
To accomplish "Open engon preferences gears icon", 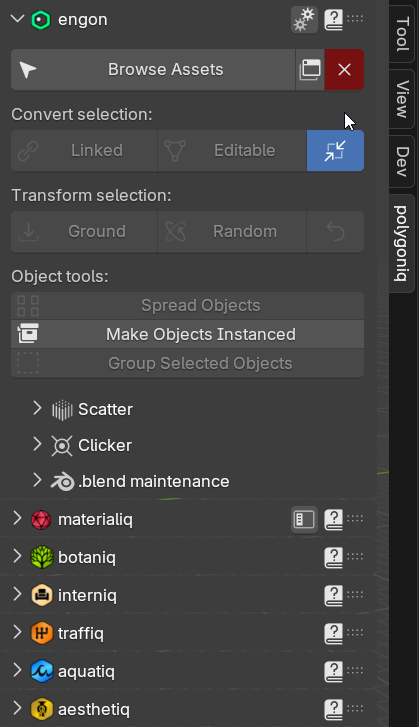I will click(304, 19).
